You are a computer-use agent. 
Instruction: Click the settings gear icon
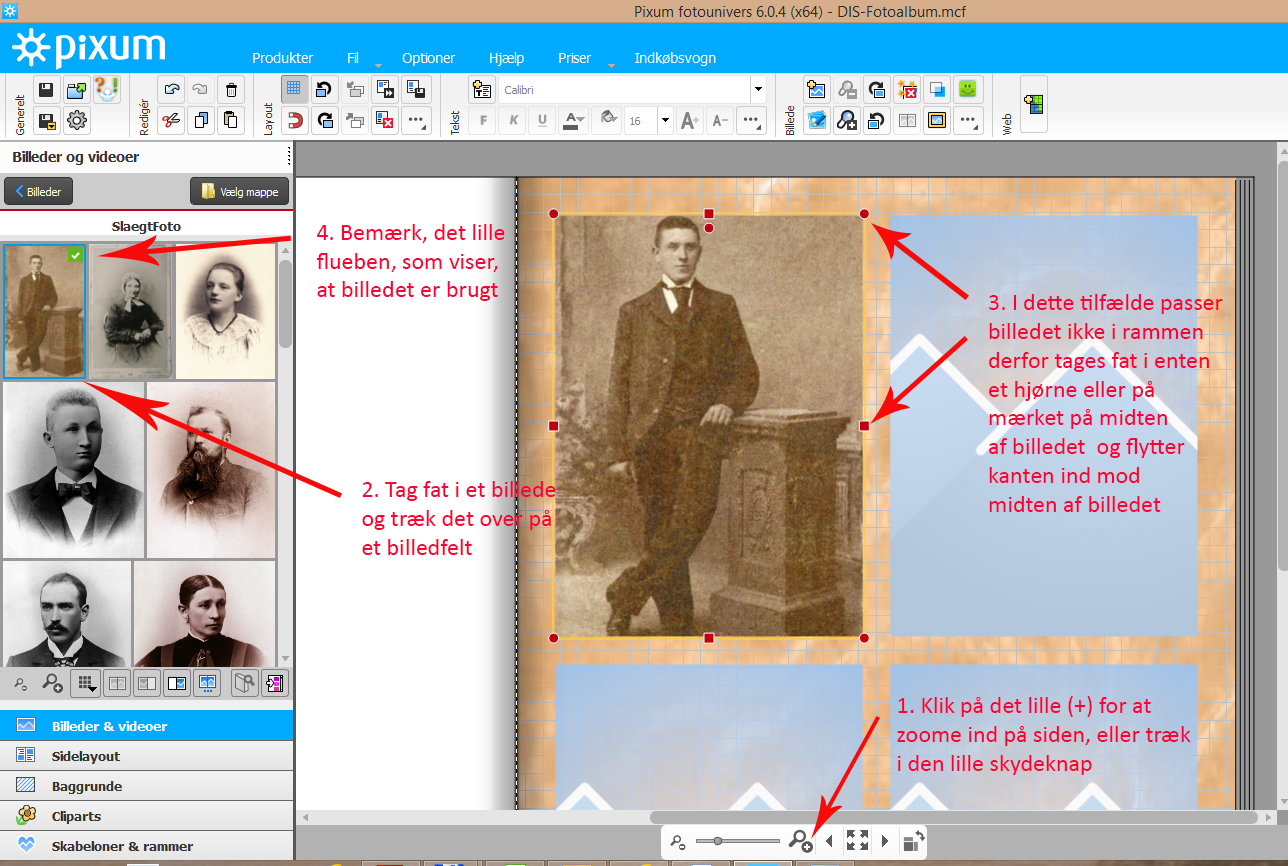click(x=76, y=121)
